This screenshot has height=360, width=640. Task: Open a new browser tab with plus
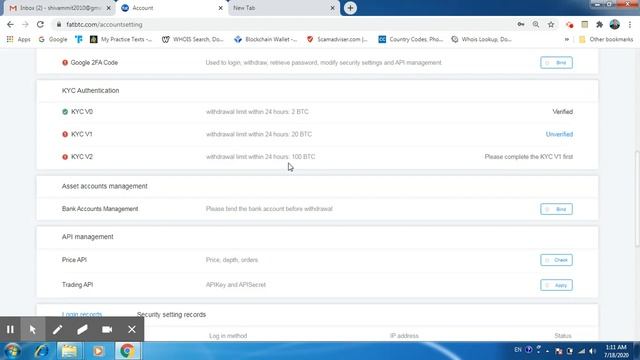coord(350,8)
